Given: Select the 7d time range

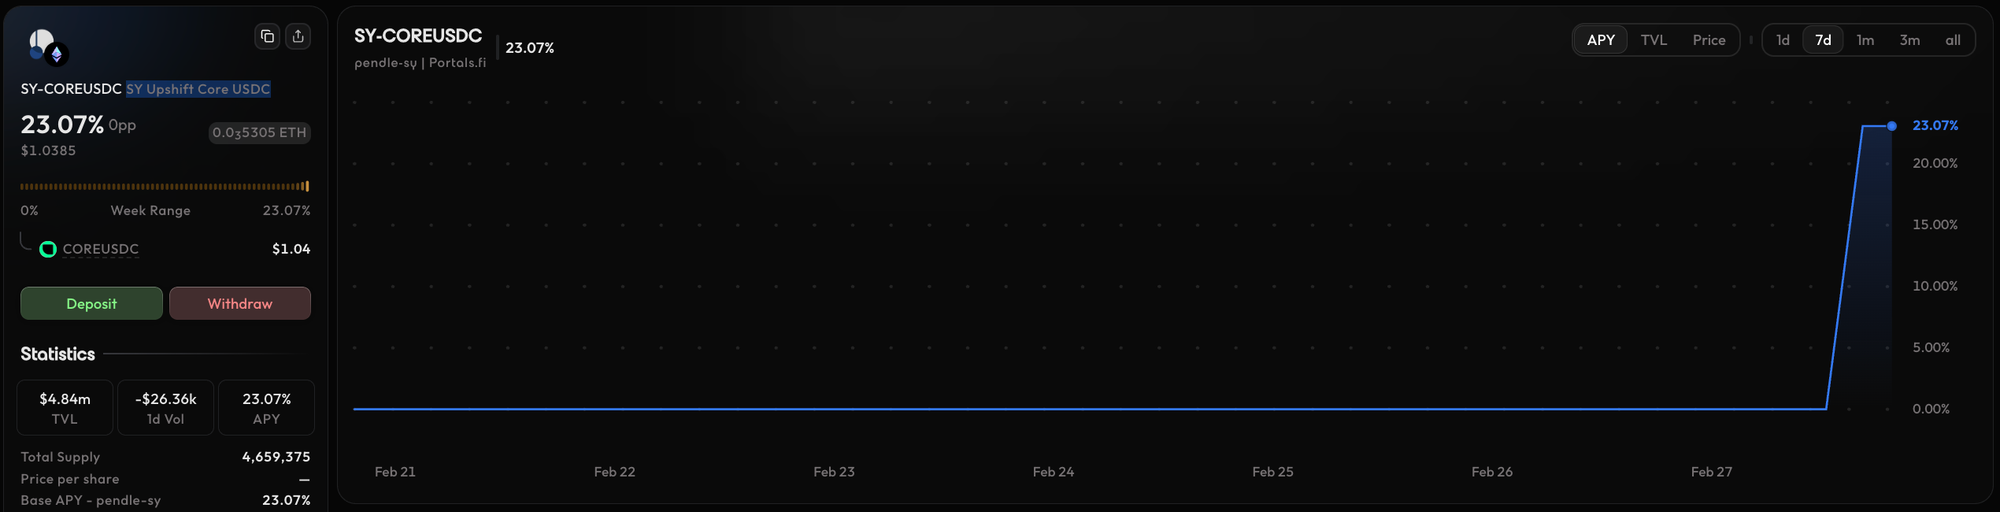Looking at the screenshot, I should coord(1823,40).
